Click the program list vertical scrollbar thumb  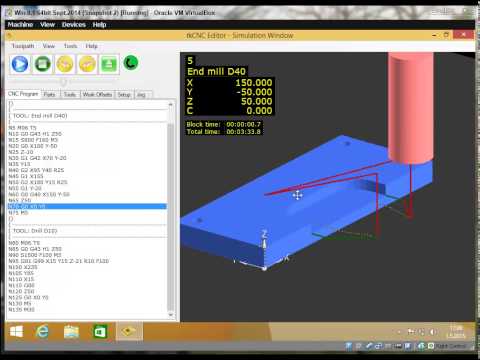pos(171,217)
